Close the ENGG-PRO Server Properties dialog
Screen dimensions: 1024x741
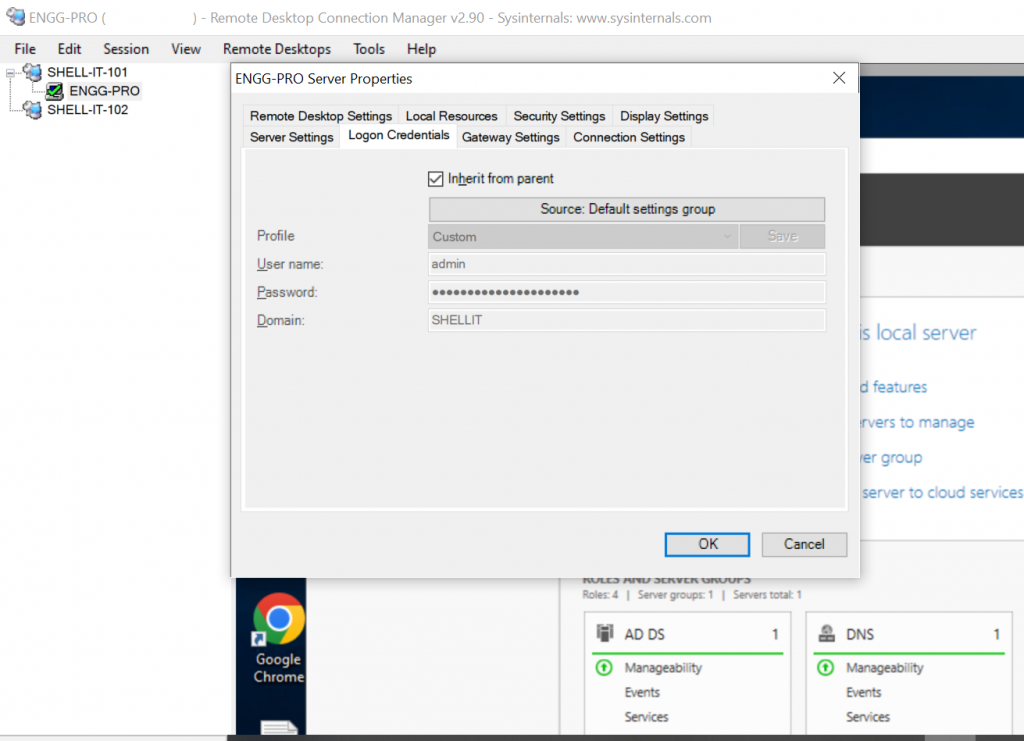point(839,78)
